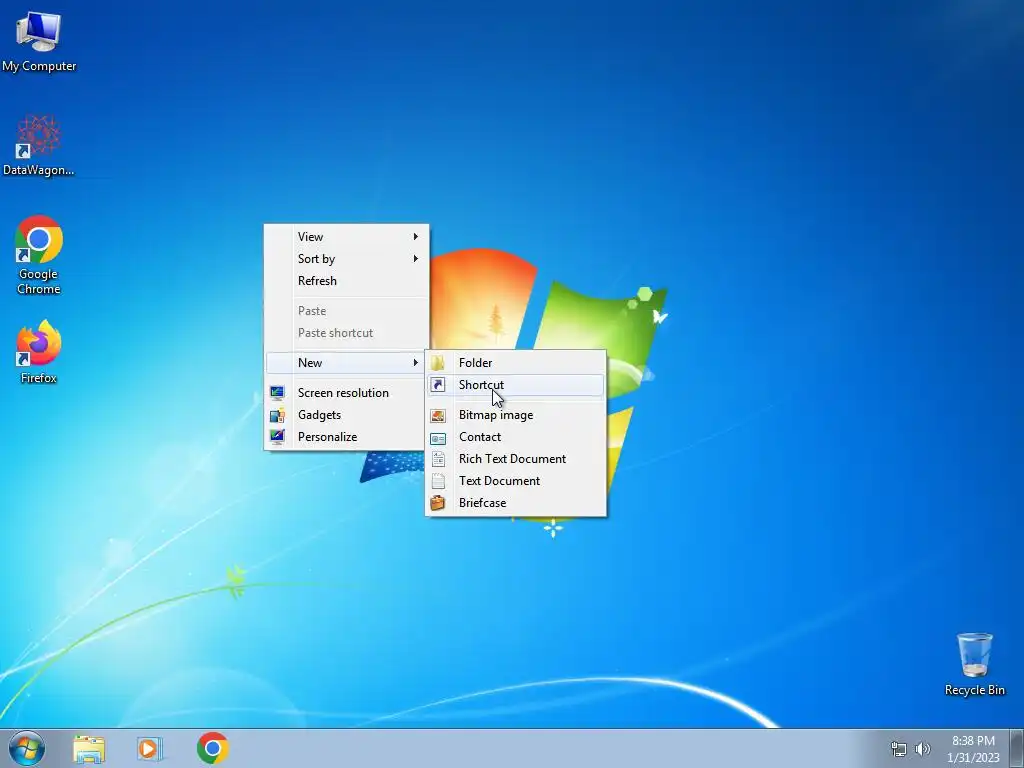
Task: Create a new Text Document
Action: point(516,481)
